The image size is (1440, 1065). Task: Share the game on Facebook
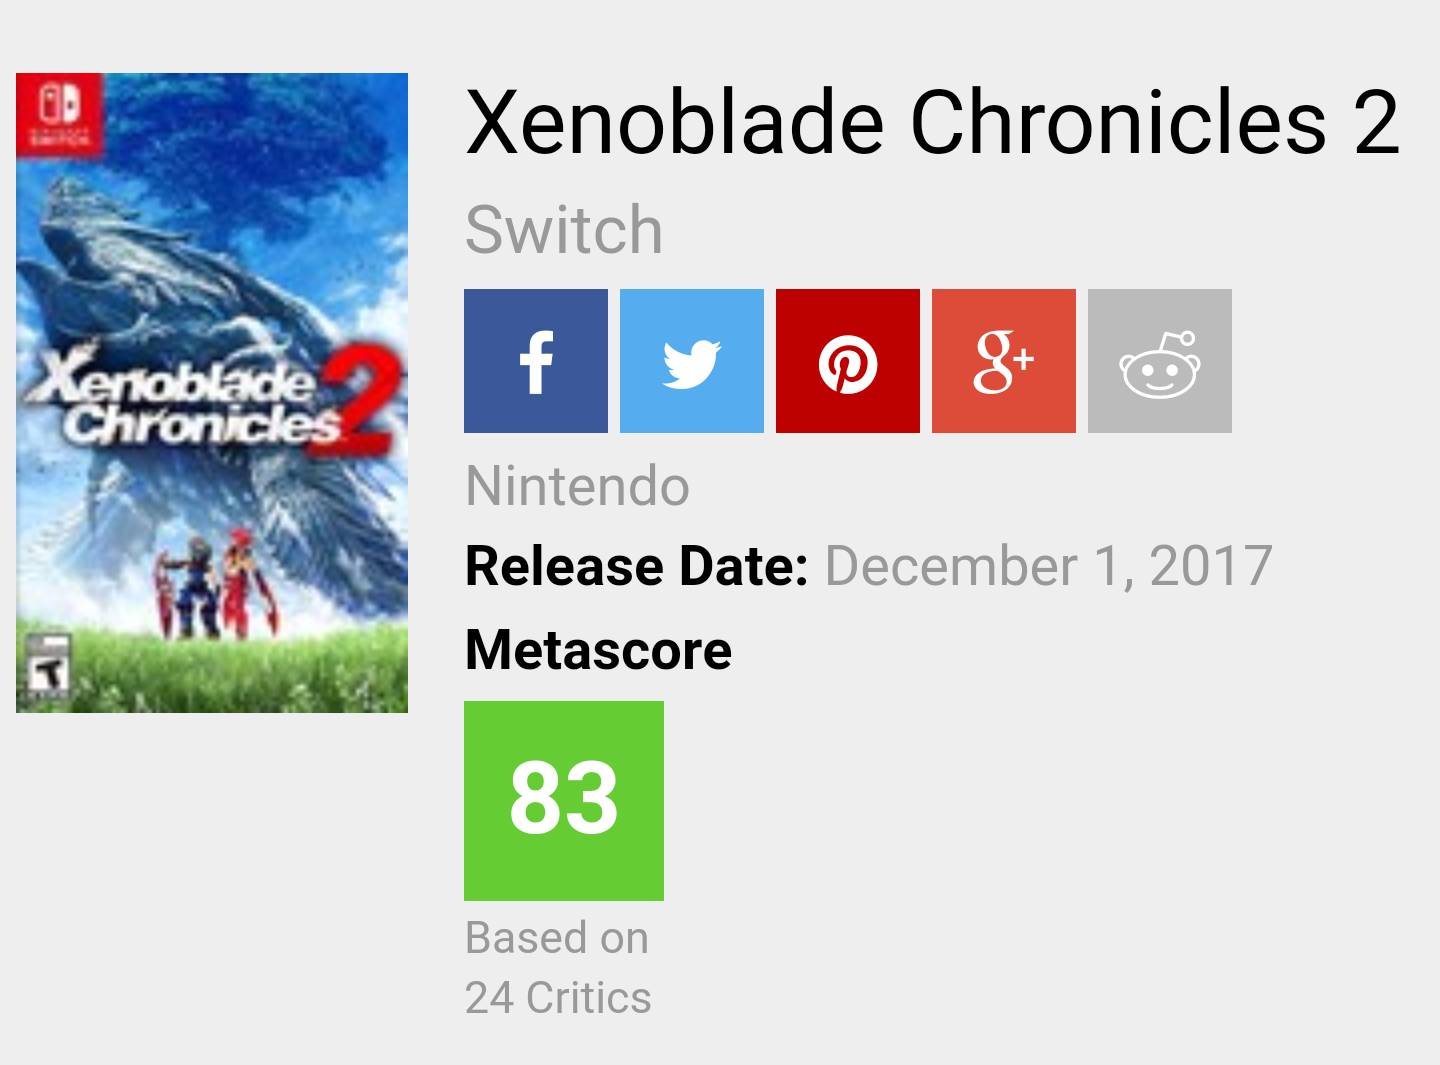(x=536, y=361)
